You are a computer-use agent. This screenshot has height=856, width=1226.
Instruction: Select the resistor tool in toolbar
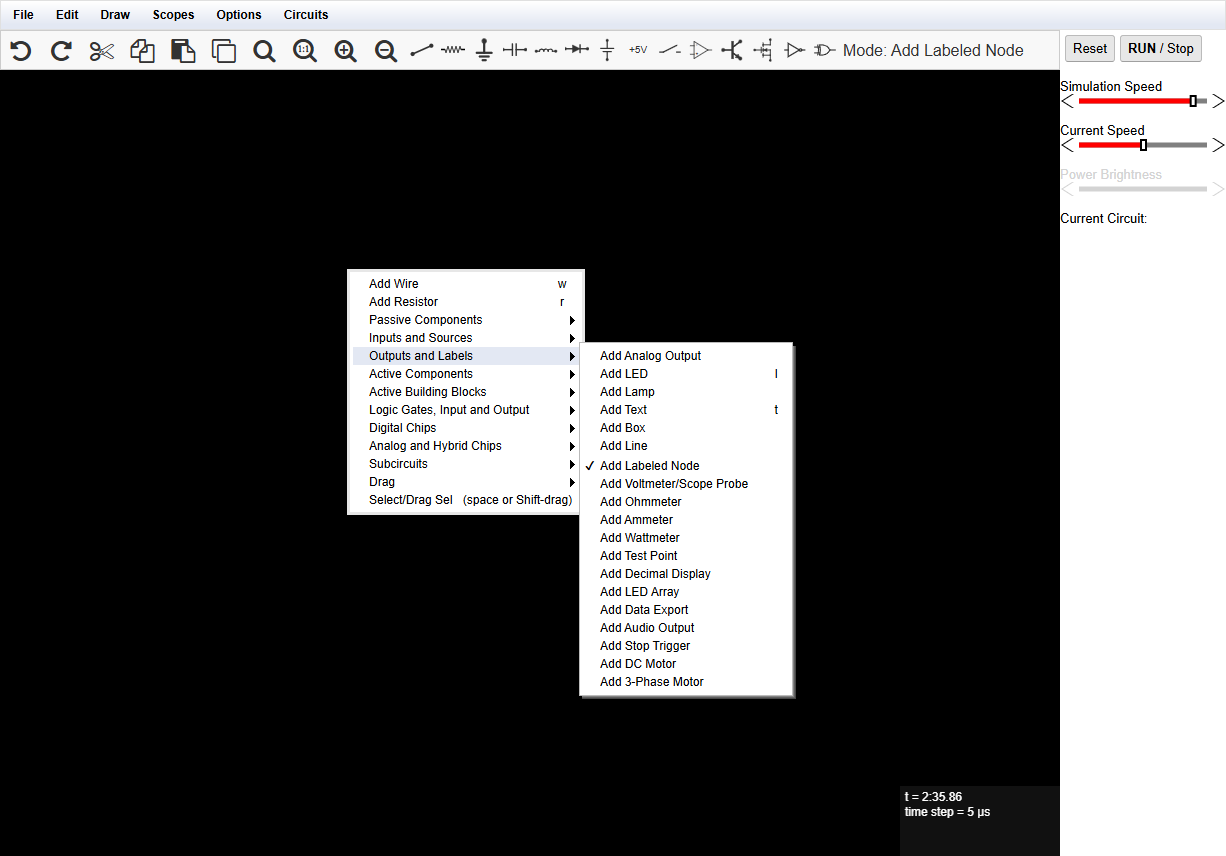[x=453, y=50]
